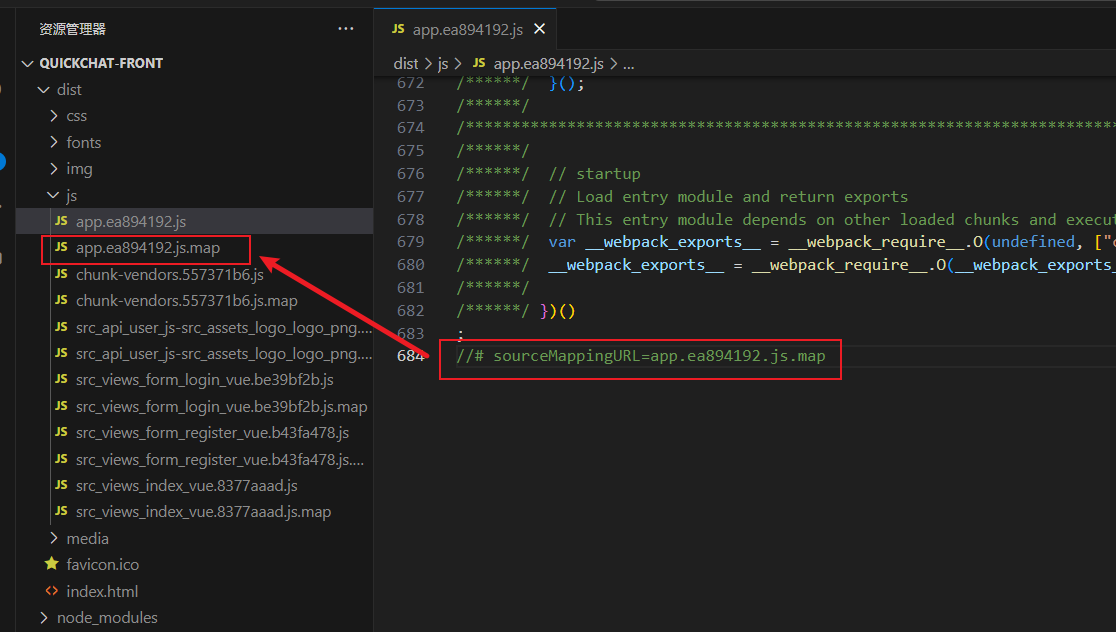Screen dimensions: 1116x632
Task: Open src_views_form_login_vue.be39bf2b.js.map file
Action: pyautogui.click(x=221, y=406)
